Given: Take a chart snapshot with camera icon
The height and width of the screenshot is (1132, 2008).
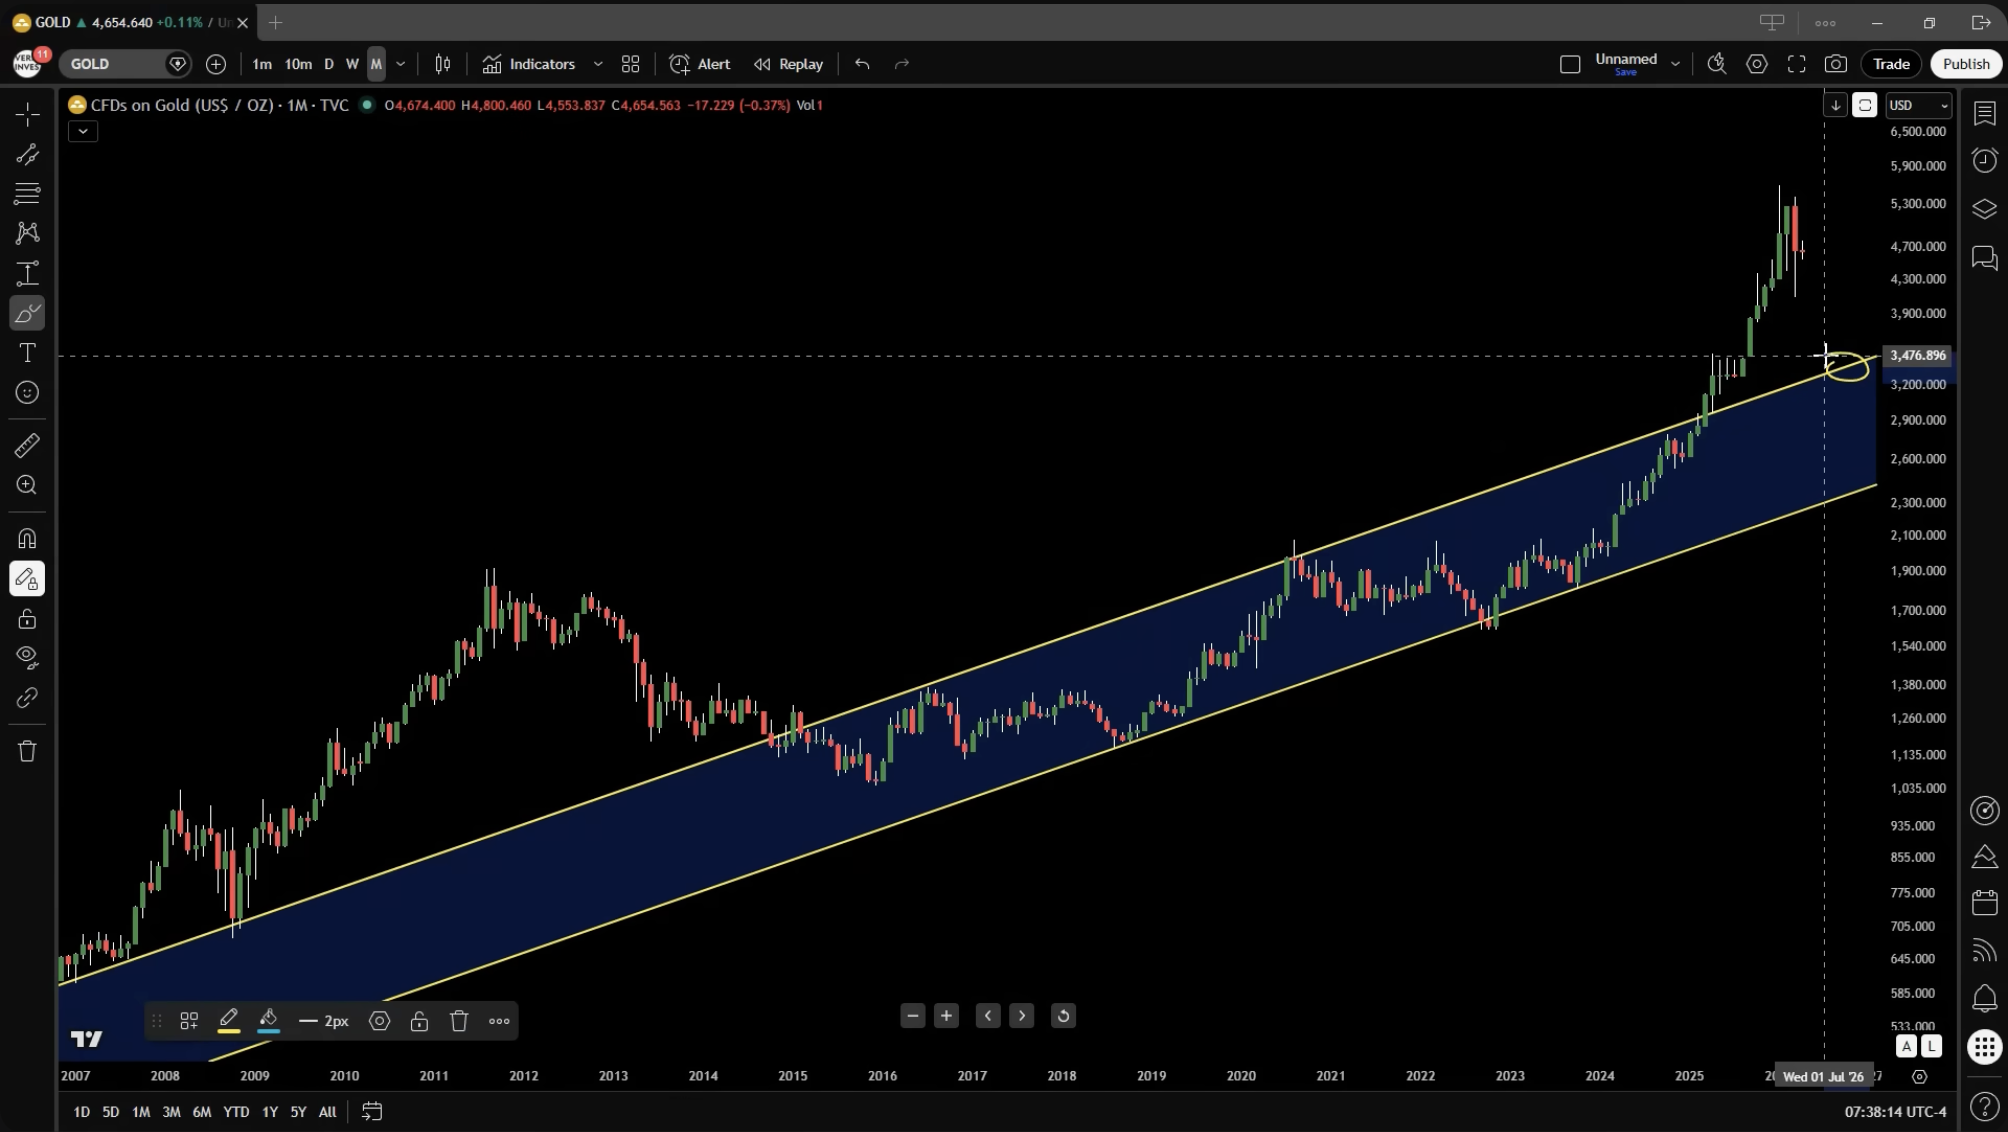Looking at the screenshot, I should tap(1835, 64).
